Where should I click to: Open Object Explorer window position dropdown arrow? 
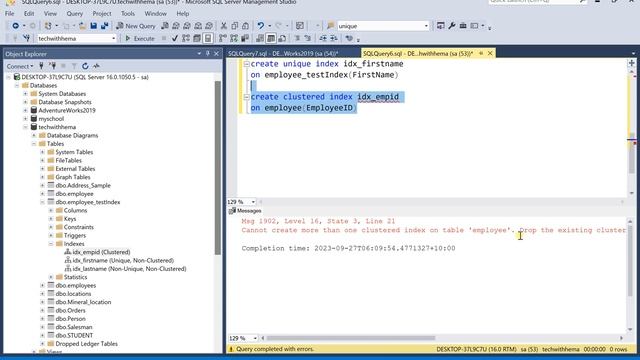point(199,53)
